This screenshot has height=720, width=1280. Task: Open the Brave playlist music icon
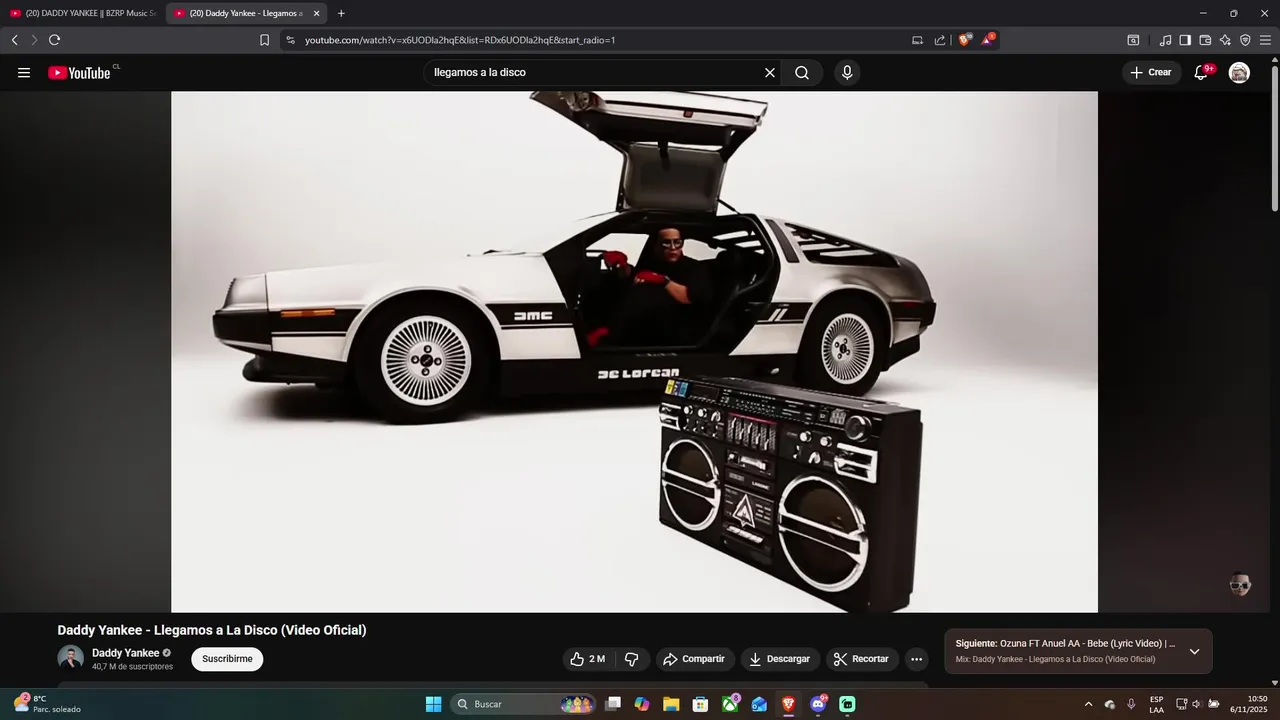point(1165,40)
